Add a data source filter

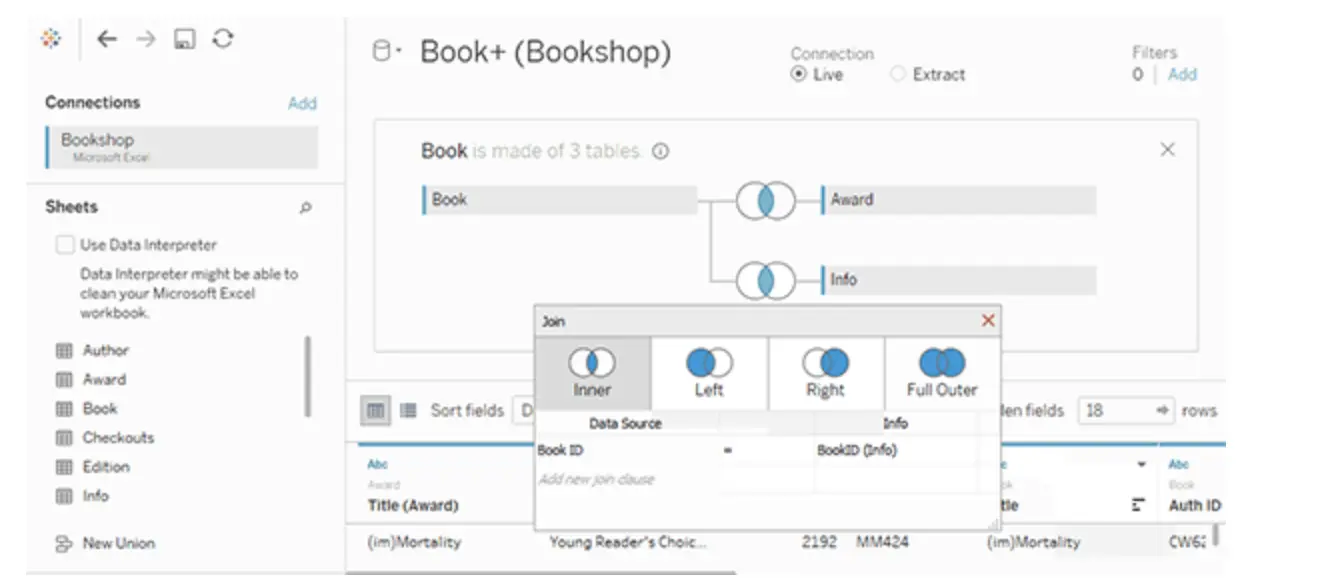[x=1182, y=75]
